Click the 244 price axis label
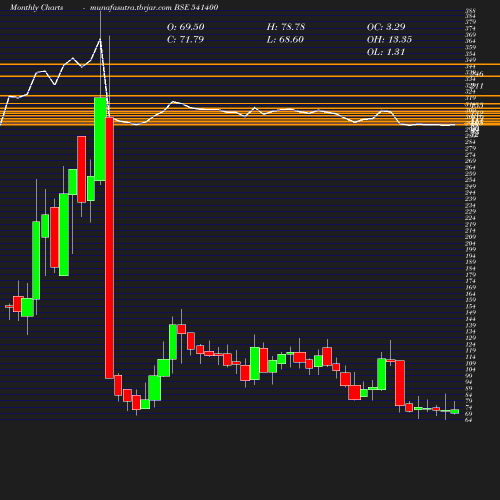The image size is (500, 500). (x=470, y=193)
